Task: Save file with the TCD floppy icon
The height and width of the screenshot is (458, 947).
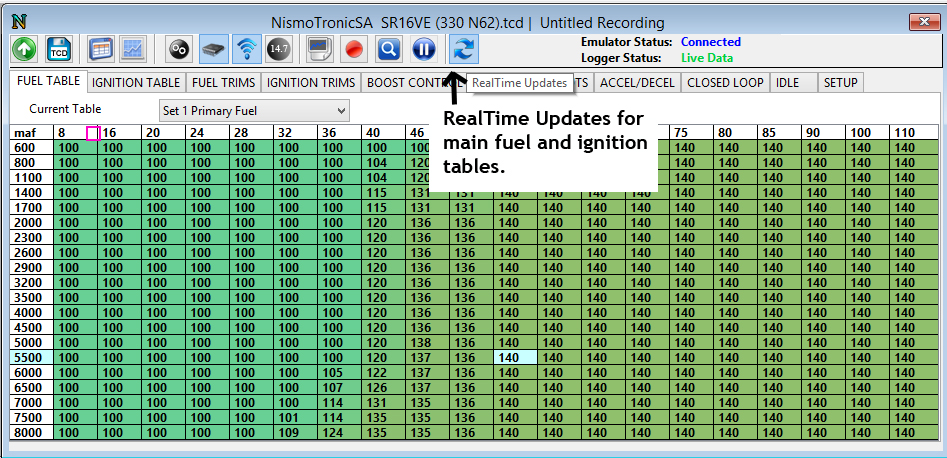Action: 59,50
